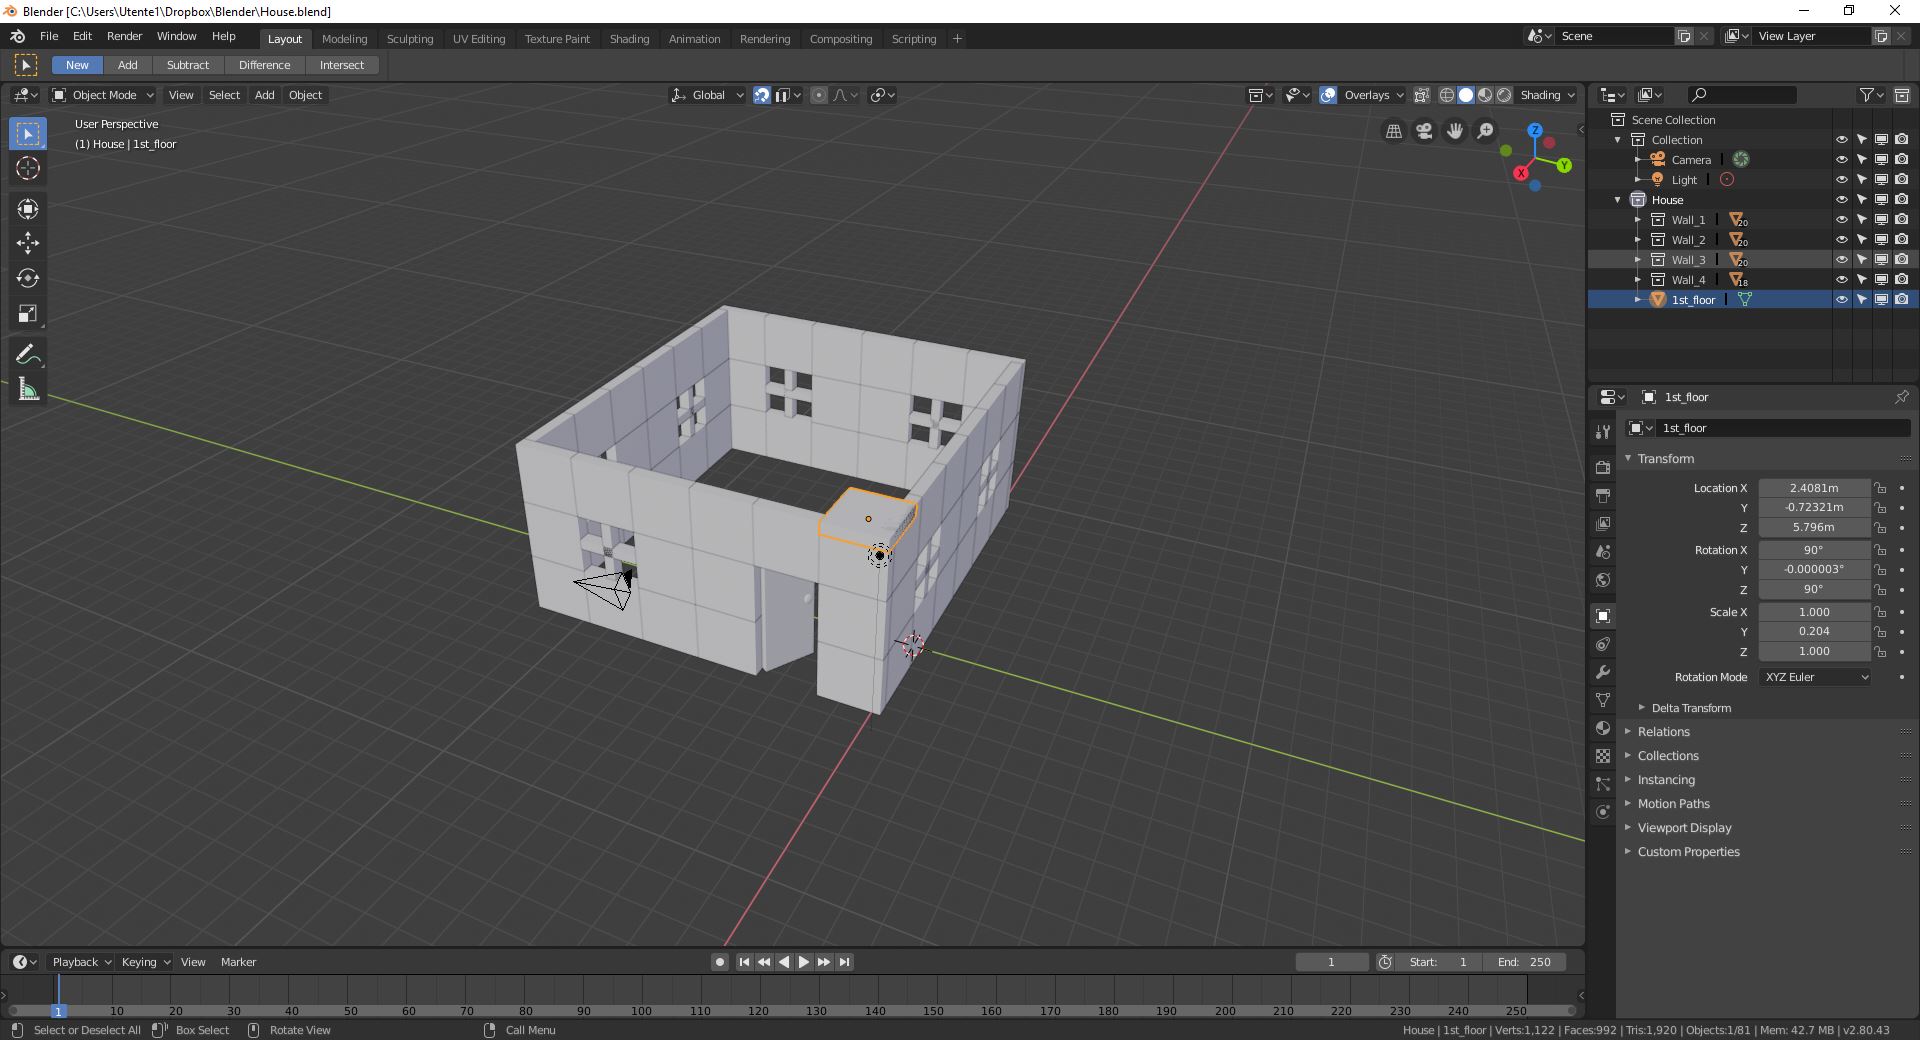The image size is (1920, 1040).
Task: Select the Measure tool
Action: pos(27,390)
